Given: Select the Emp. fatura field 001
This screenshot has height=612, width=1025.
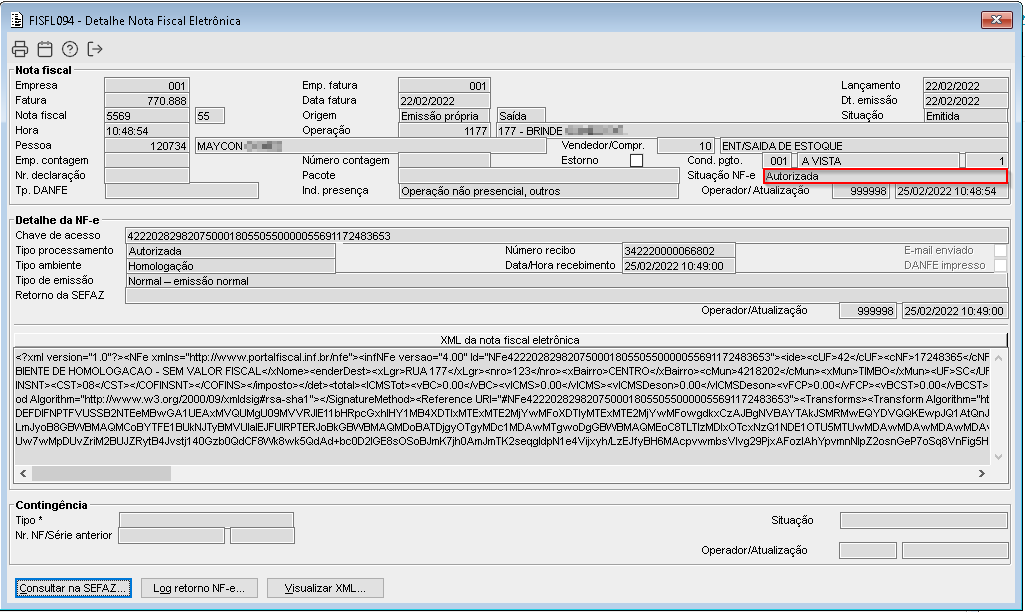Looking at the screenshot, I should 445,86.
